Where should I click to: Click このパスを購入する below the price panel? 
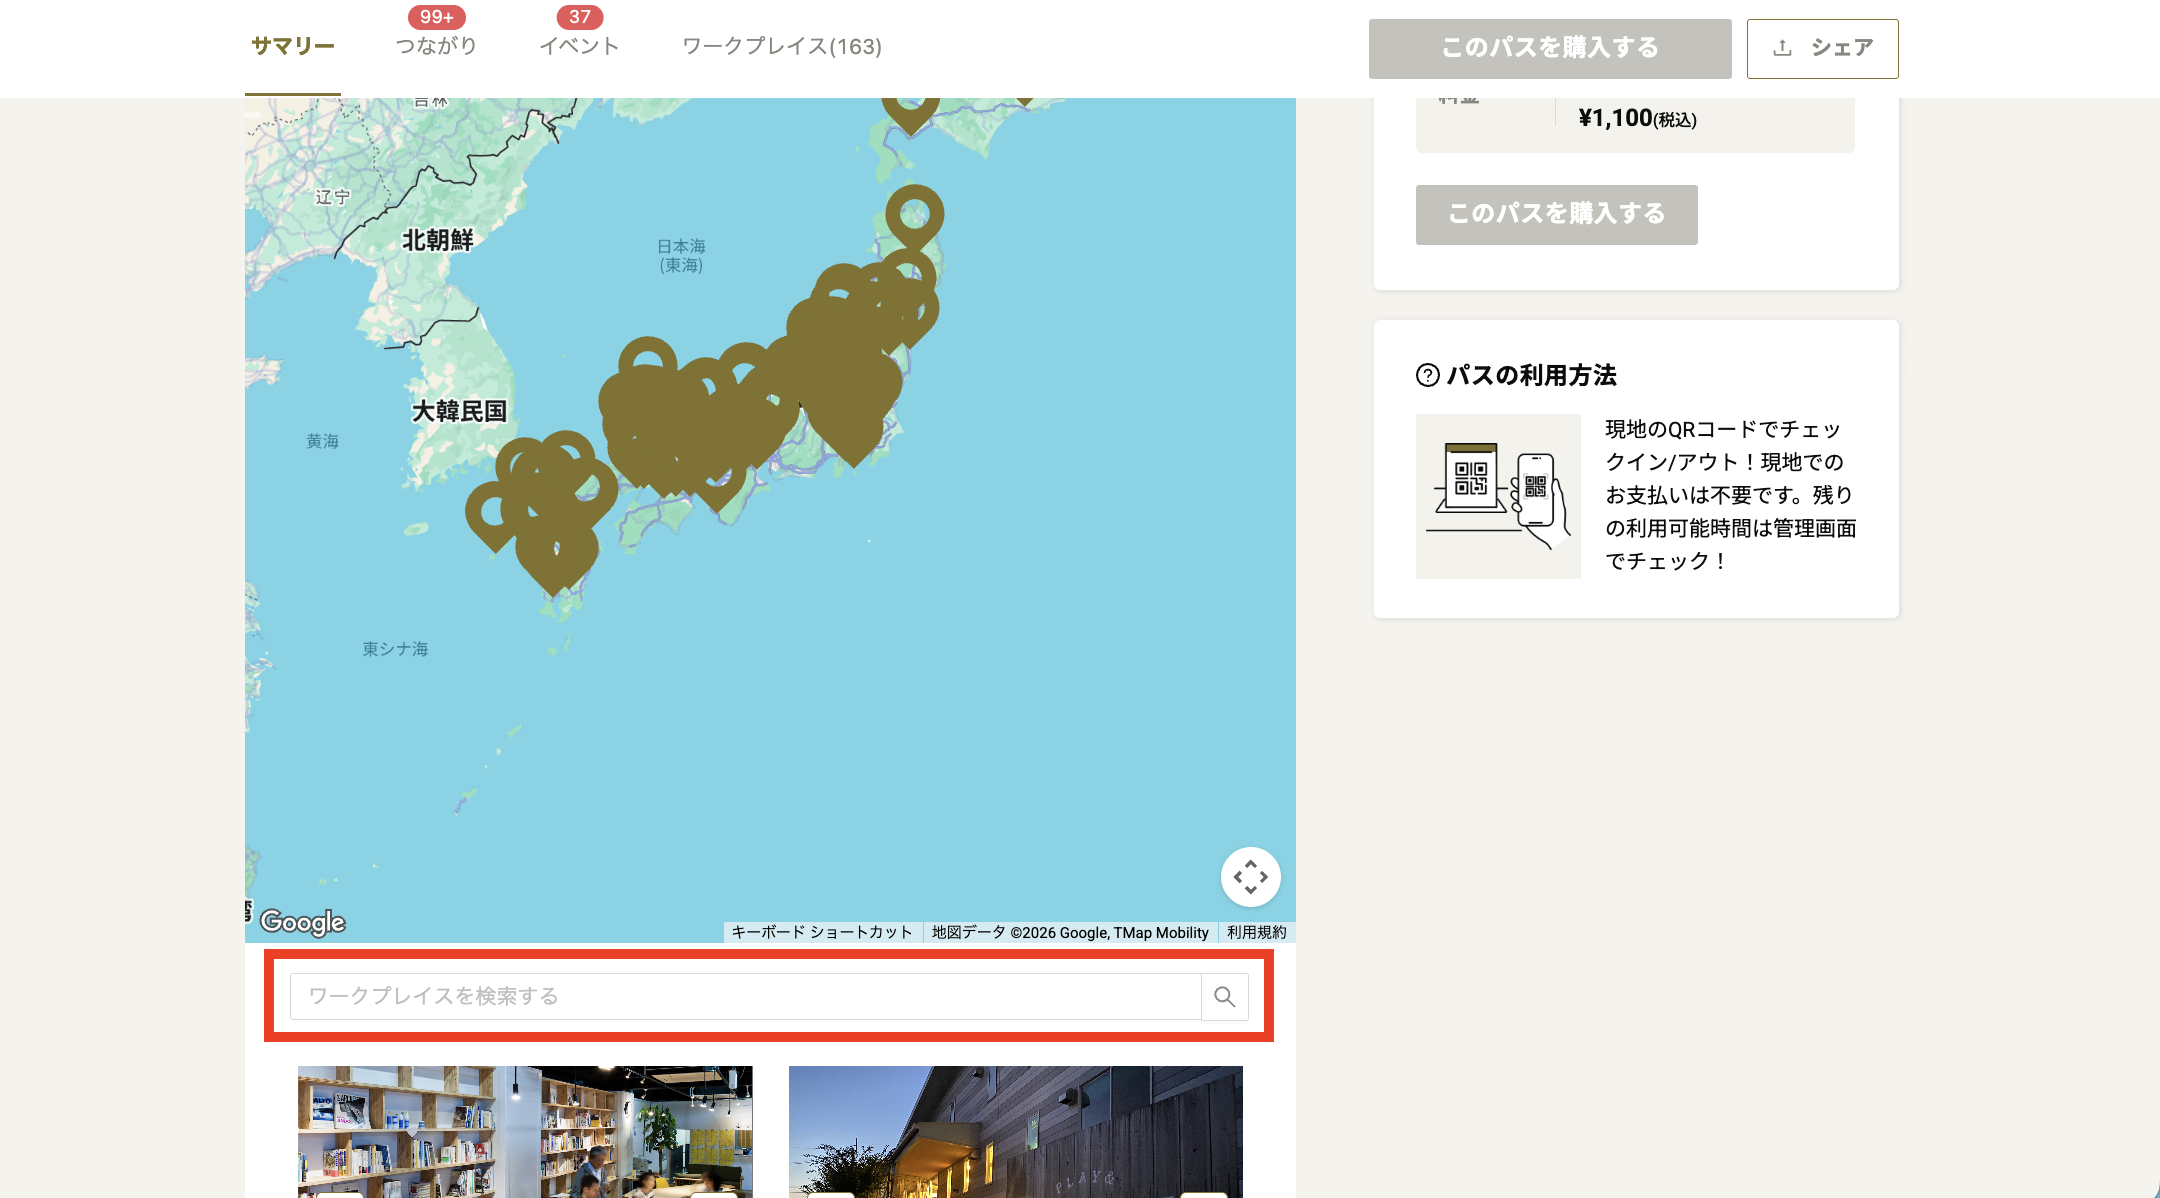pos(1555,214)
